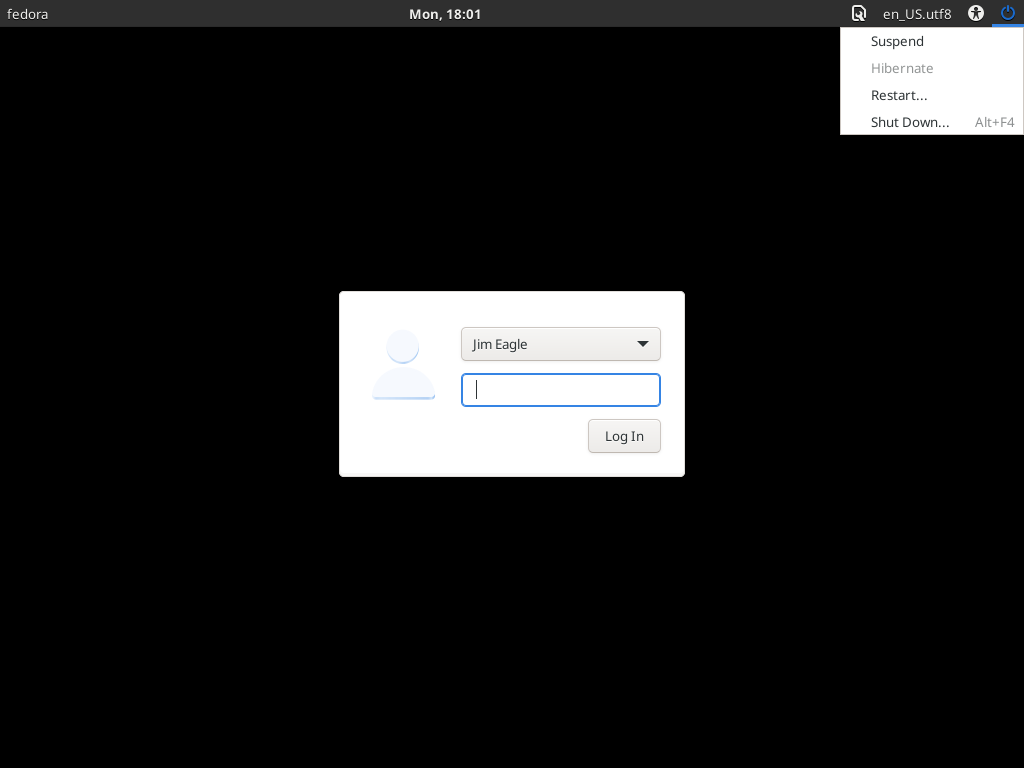This screenshot has height=768, width=1024.
Task: Choose Suspend from the power menu
Action: tap(932, 41)
